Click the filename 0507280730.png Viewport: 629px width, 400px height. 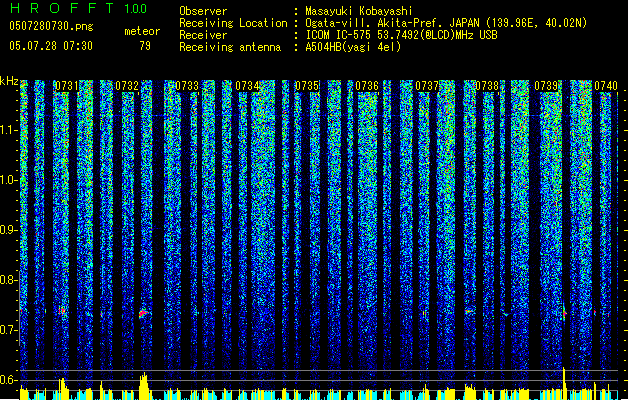(x=51, y=26)
